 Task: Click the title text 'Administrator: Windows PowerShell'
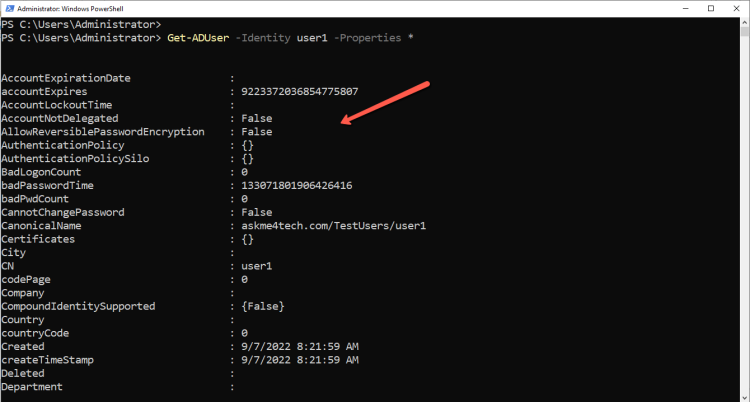click(x=90, y=9)
